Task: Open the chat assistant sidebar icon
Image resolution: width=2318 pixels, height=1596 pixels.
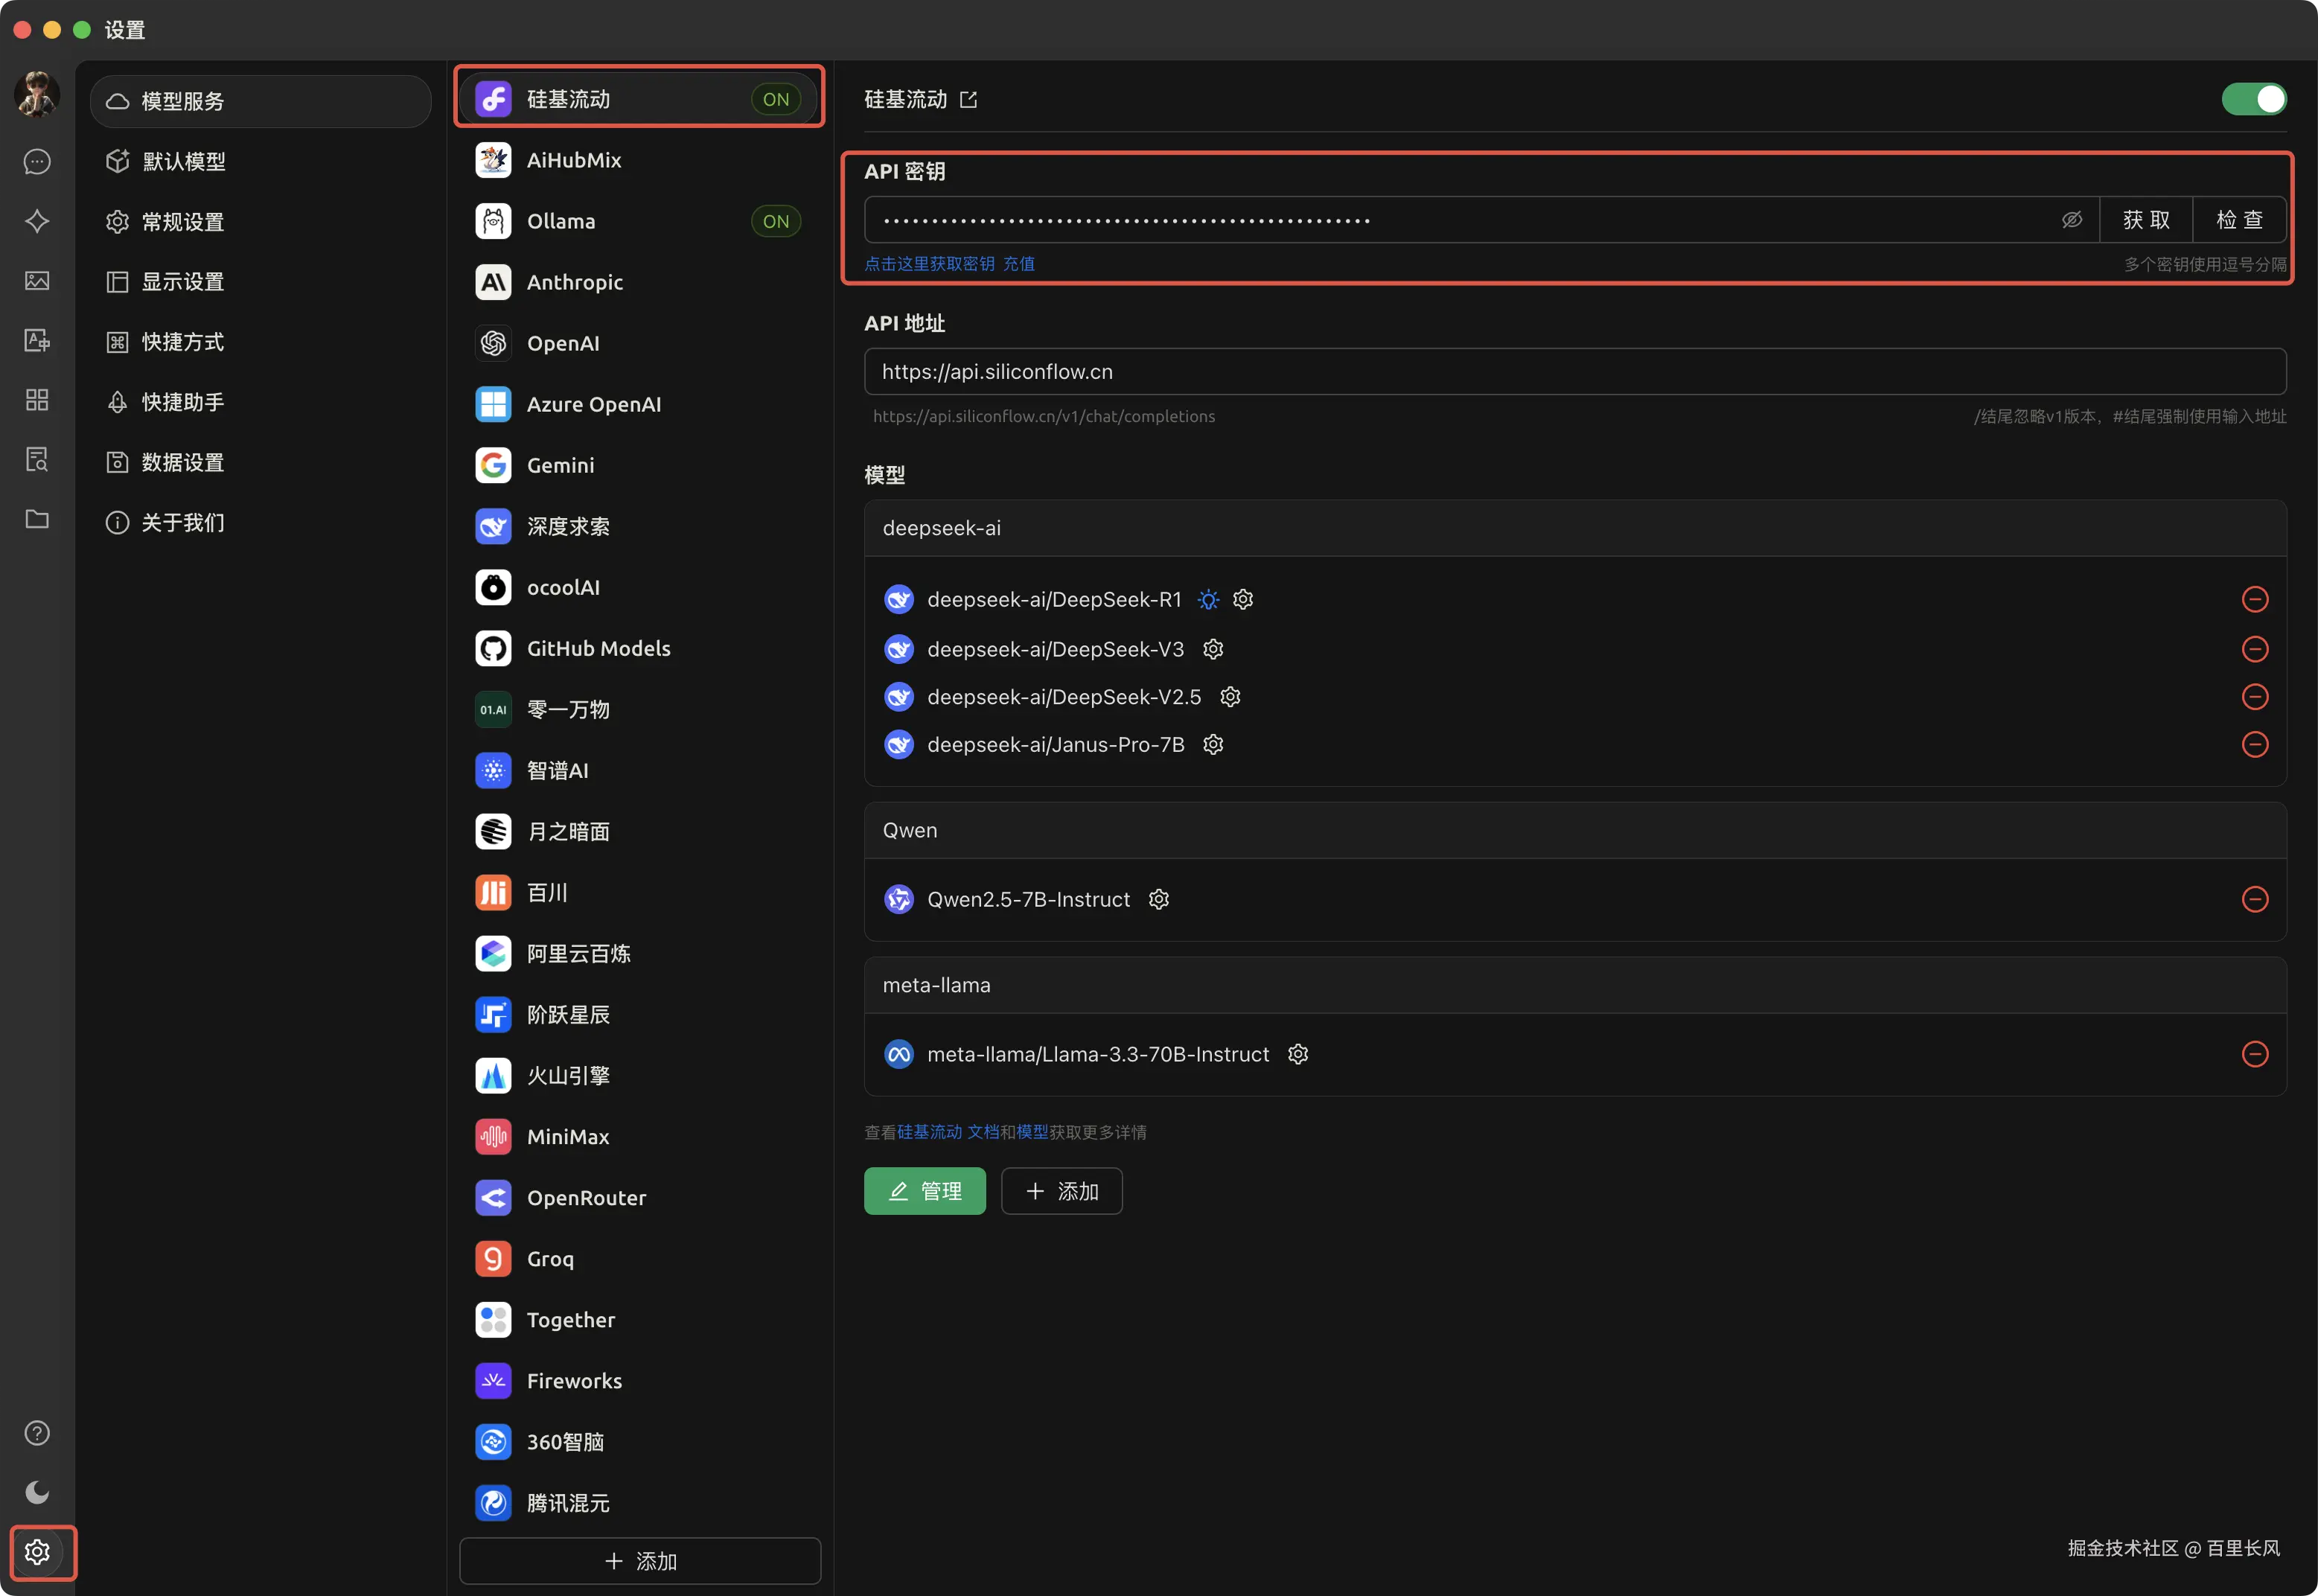Action: (37, 162)
